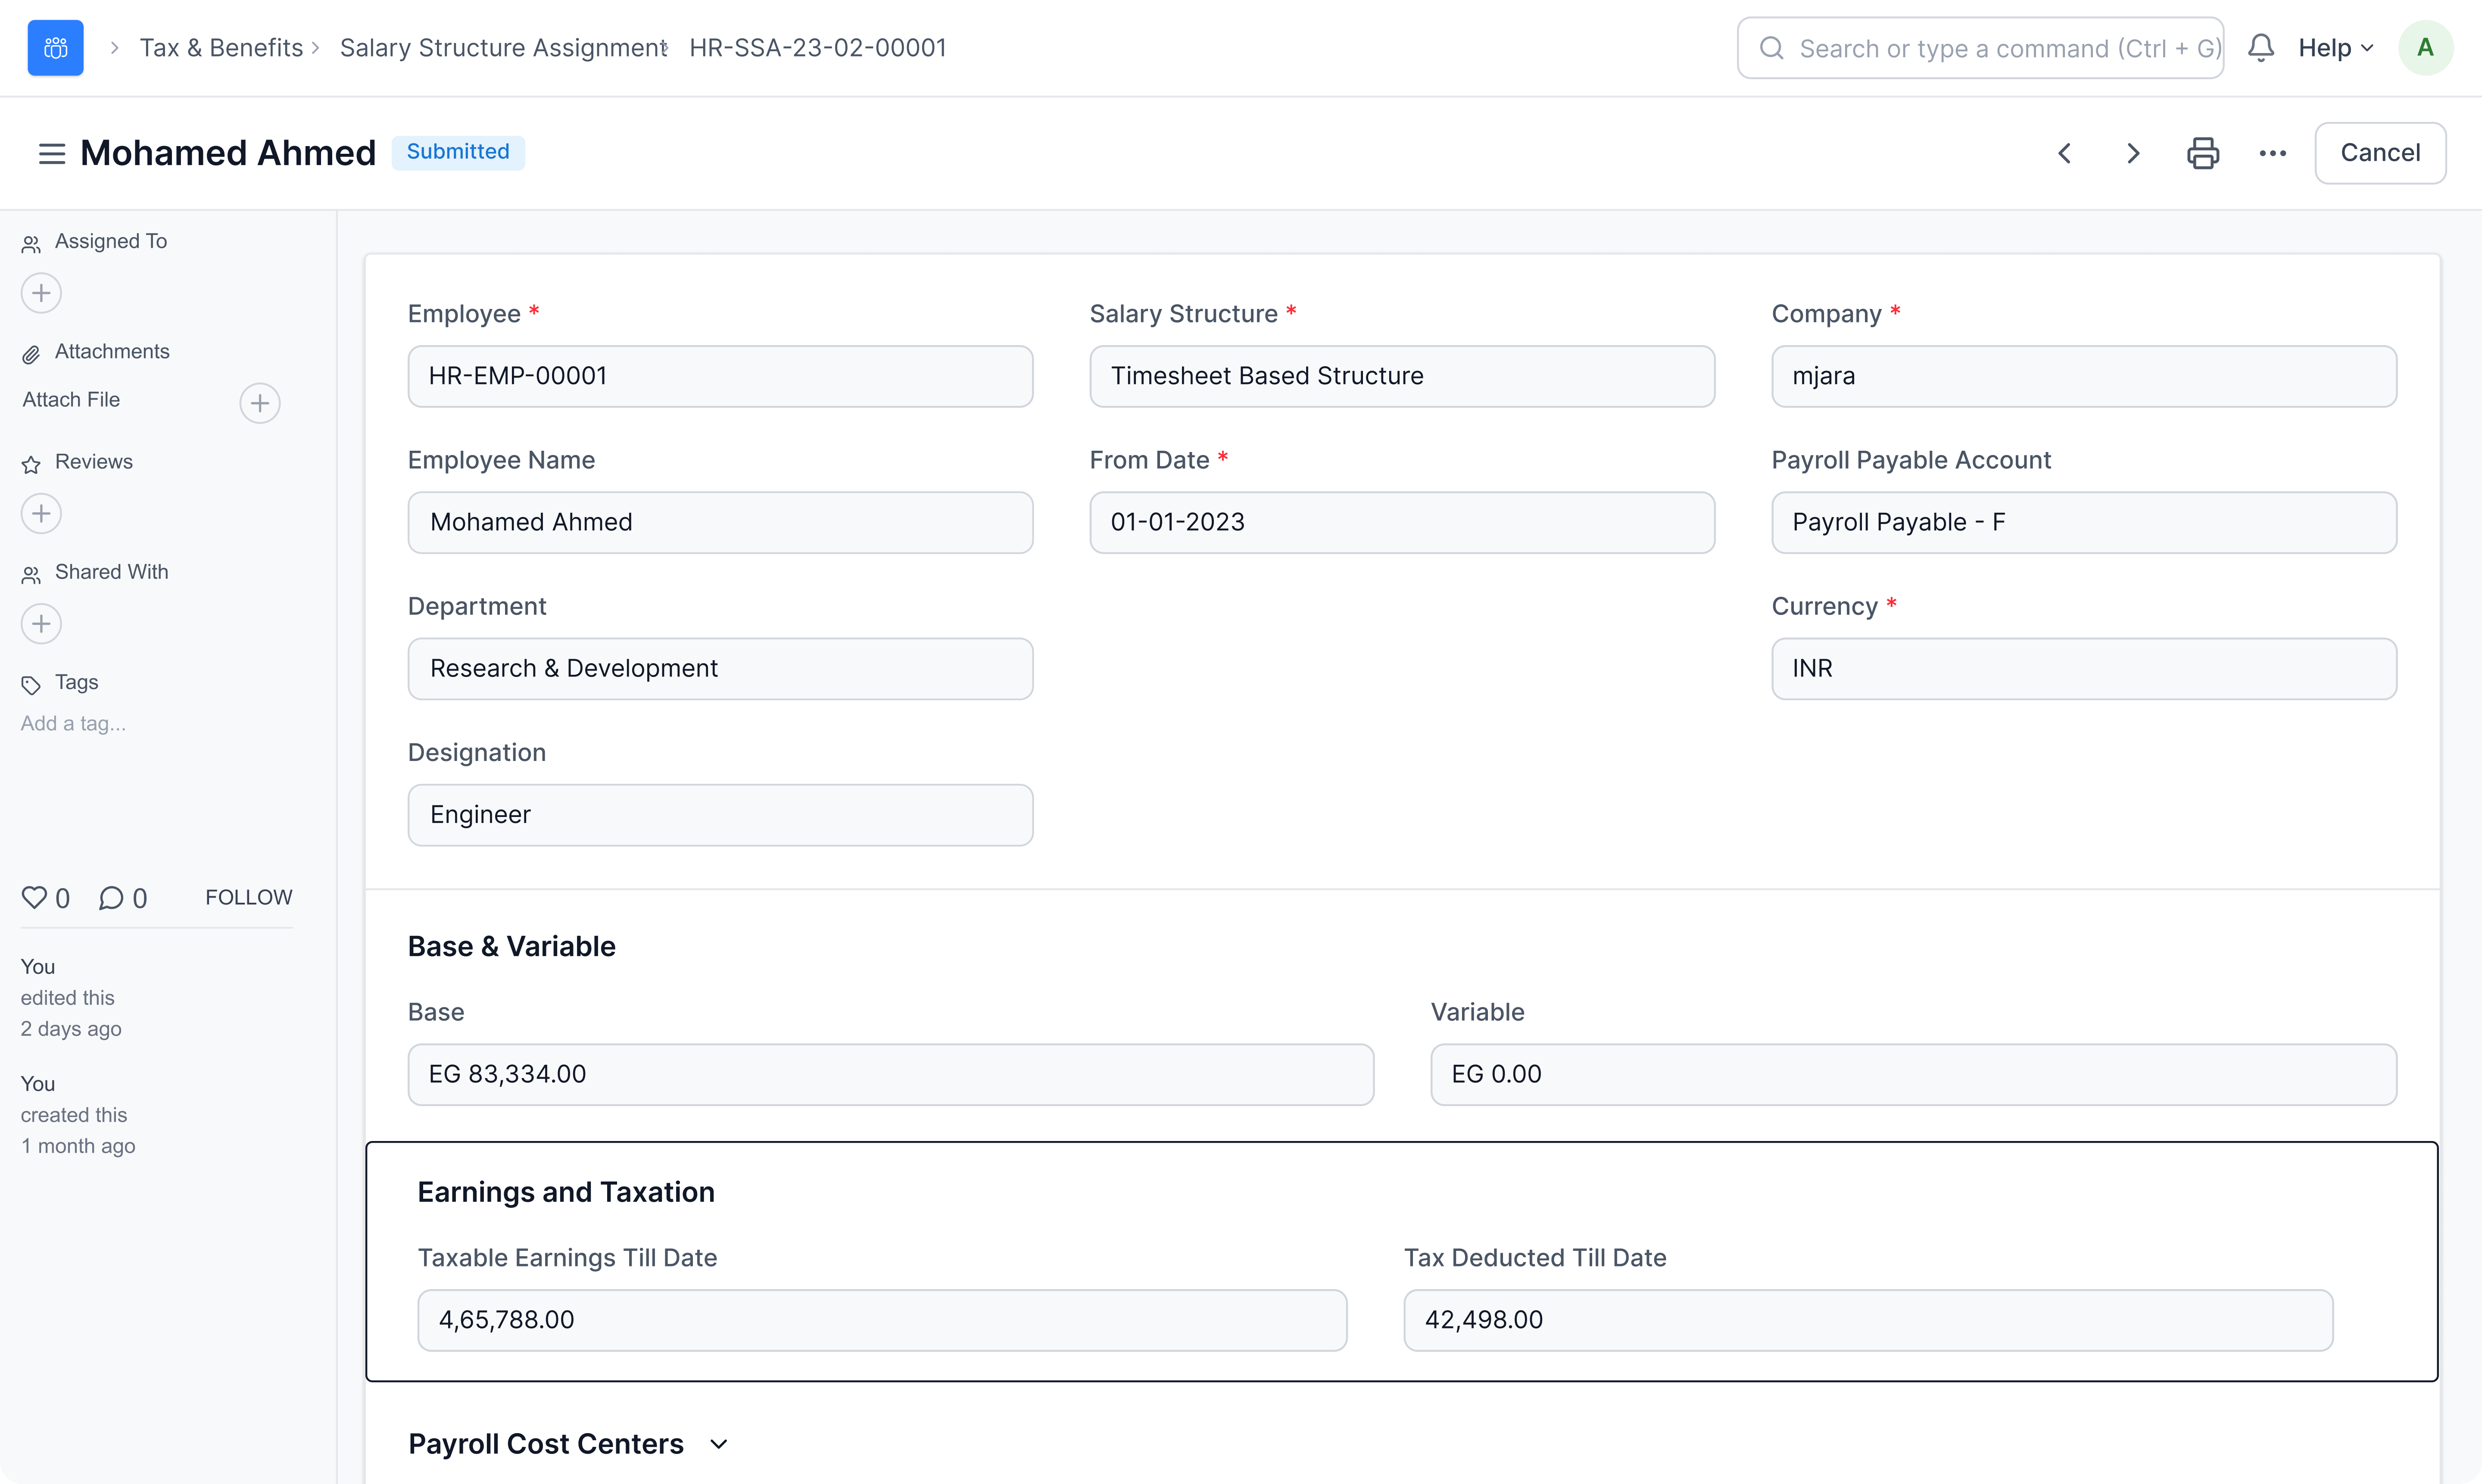Click the Cancel button

[2380, 153]
